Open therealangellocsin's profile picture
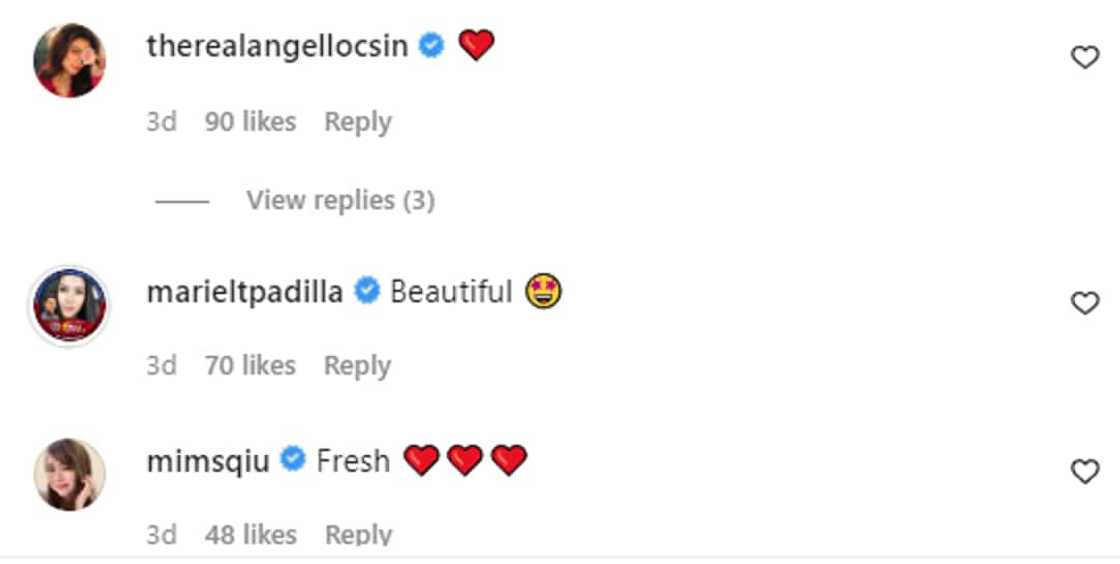 [69, 60]
